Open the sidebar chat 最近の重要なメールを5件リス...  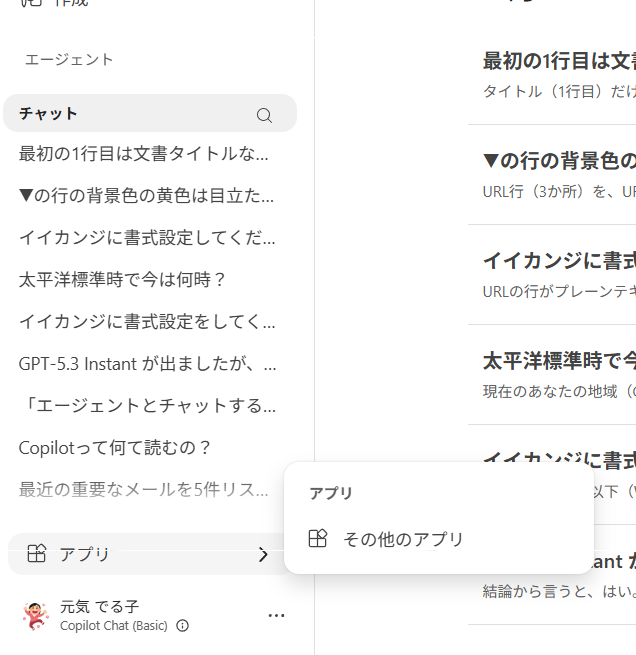(143, 489)
